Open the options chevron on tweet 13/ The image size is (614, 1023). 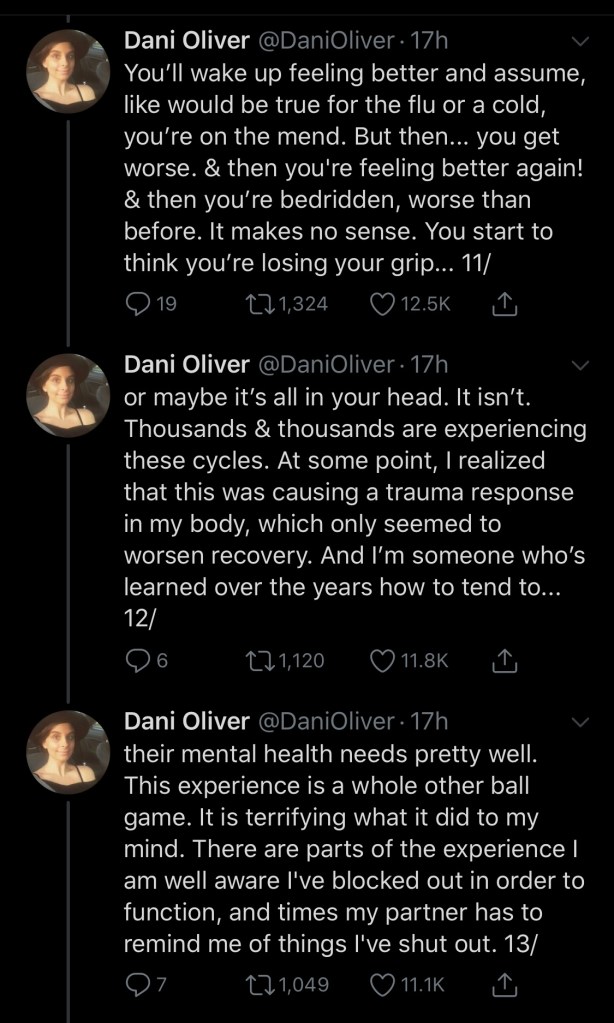point(580,720)
